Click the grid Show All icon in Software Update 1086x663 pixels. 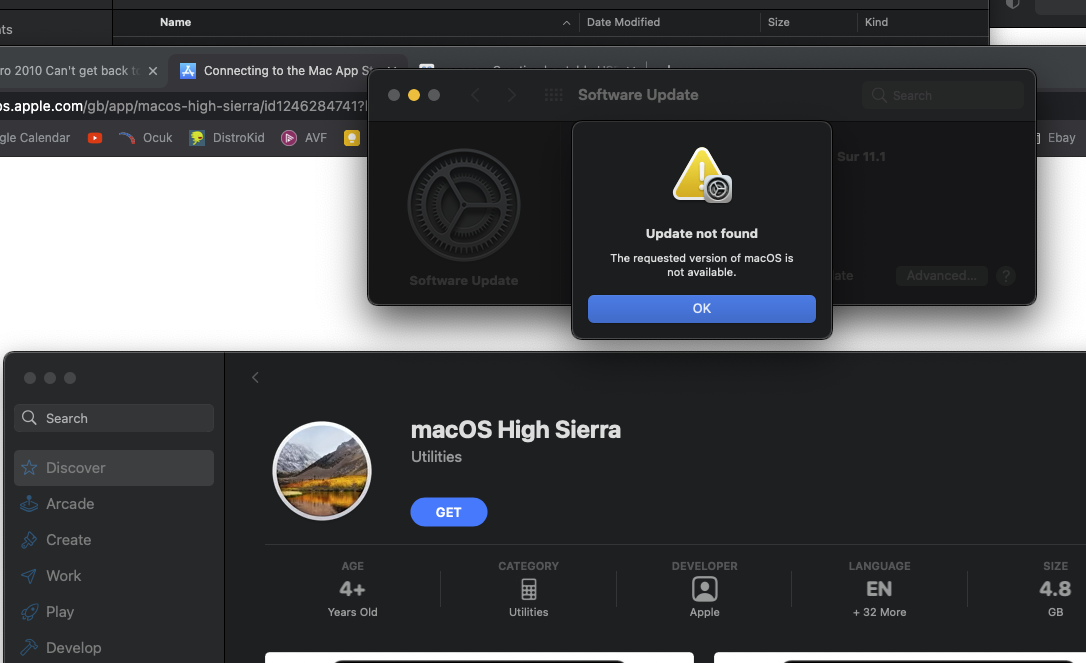[553, 95]
